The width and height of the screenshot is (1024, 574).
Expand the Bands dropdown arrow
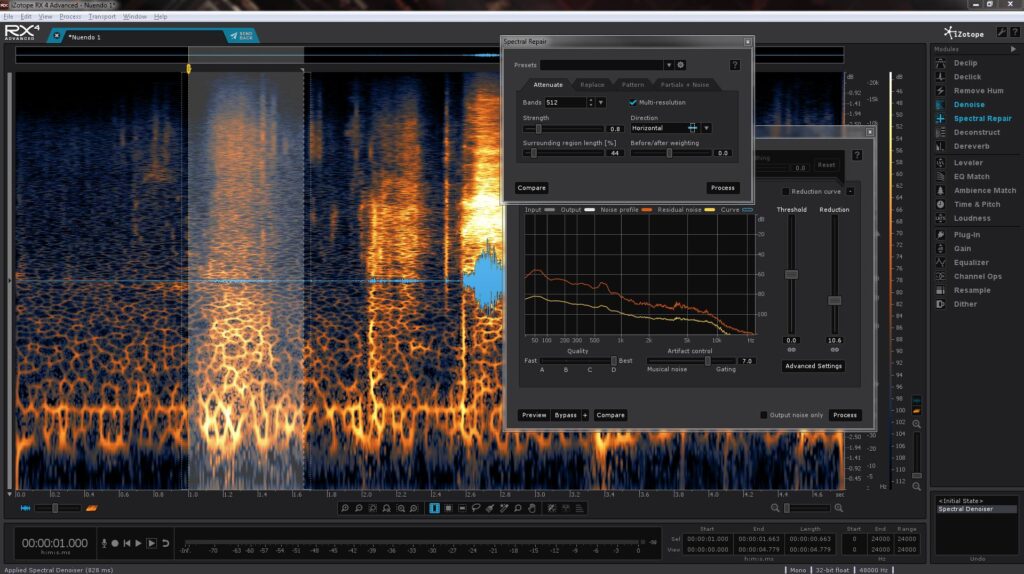click(601, 102)
